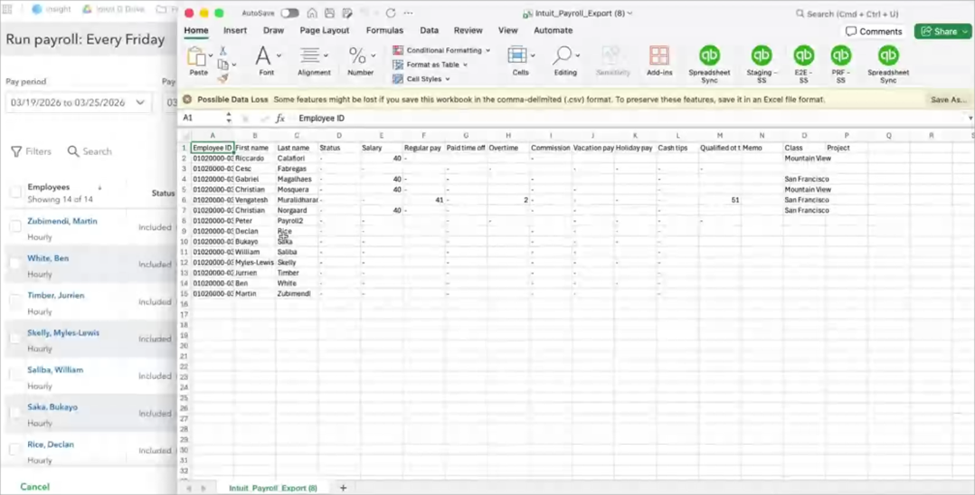This screenshot has height=495, width=975.
Task: Click the Name Box showing A1
Action: (x=205, y=118)
